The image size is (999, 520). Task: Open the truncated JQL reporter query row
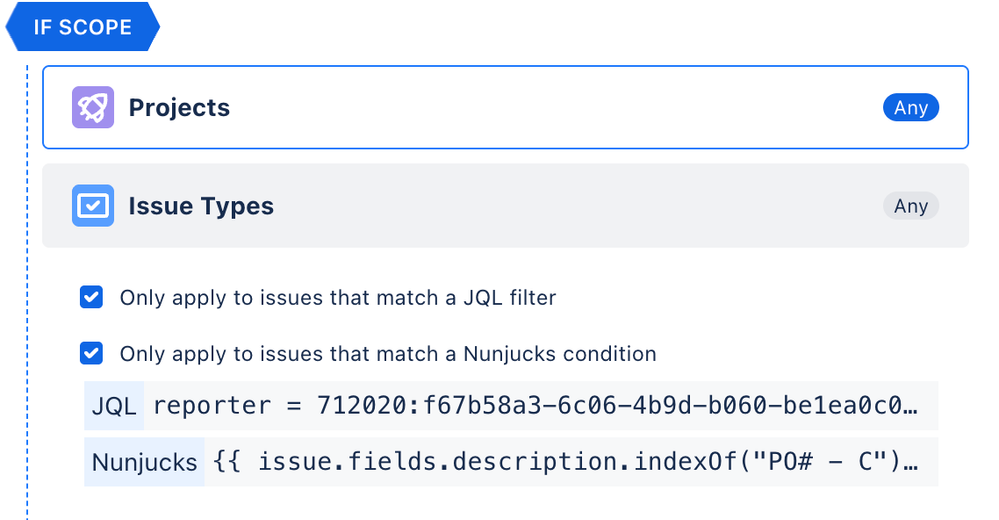[511, 406]
